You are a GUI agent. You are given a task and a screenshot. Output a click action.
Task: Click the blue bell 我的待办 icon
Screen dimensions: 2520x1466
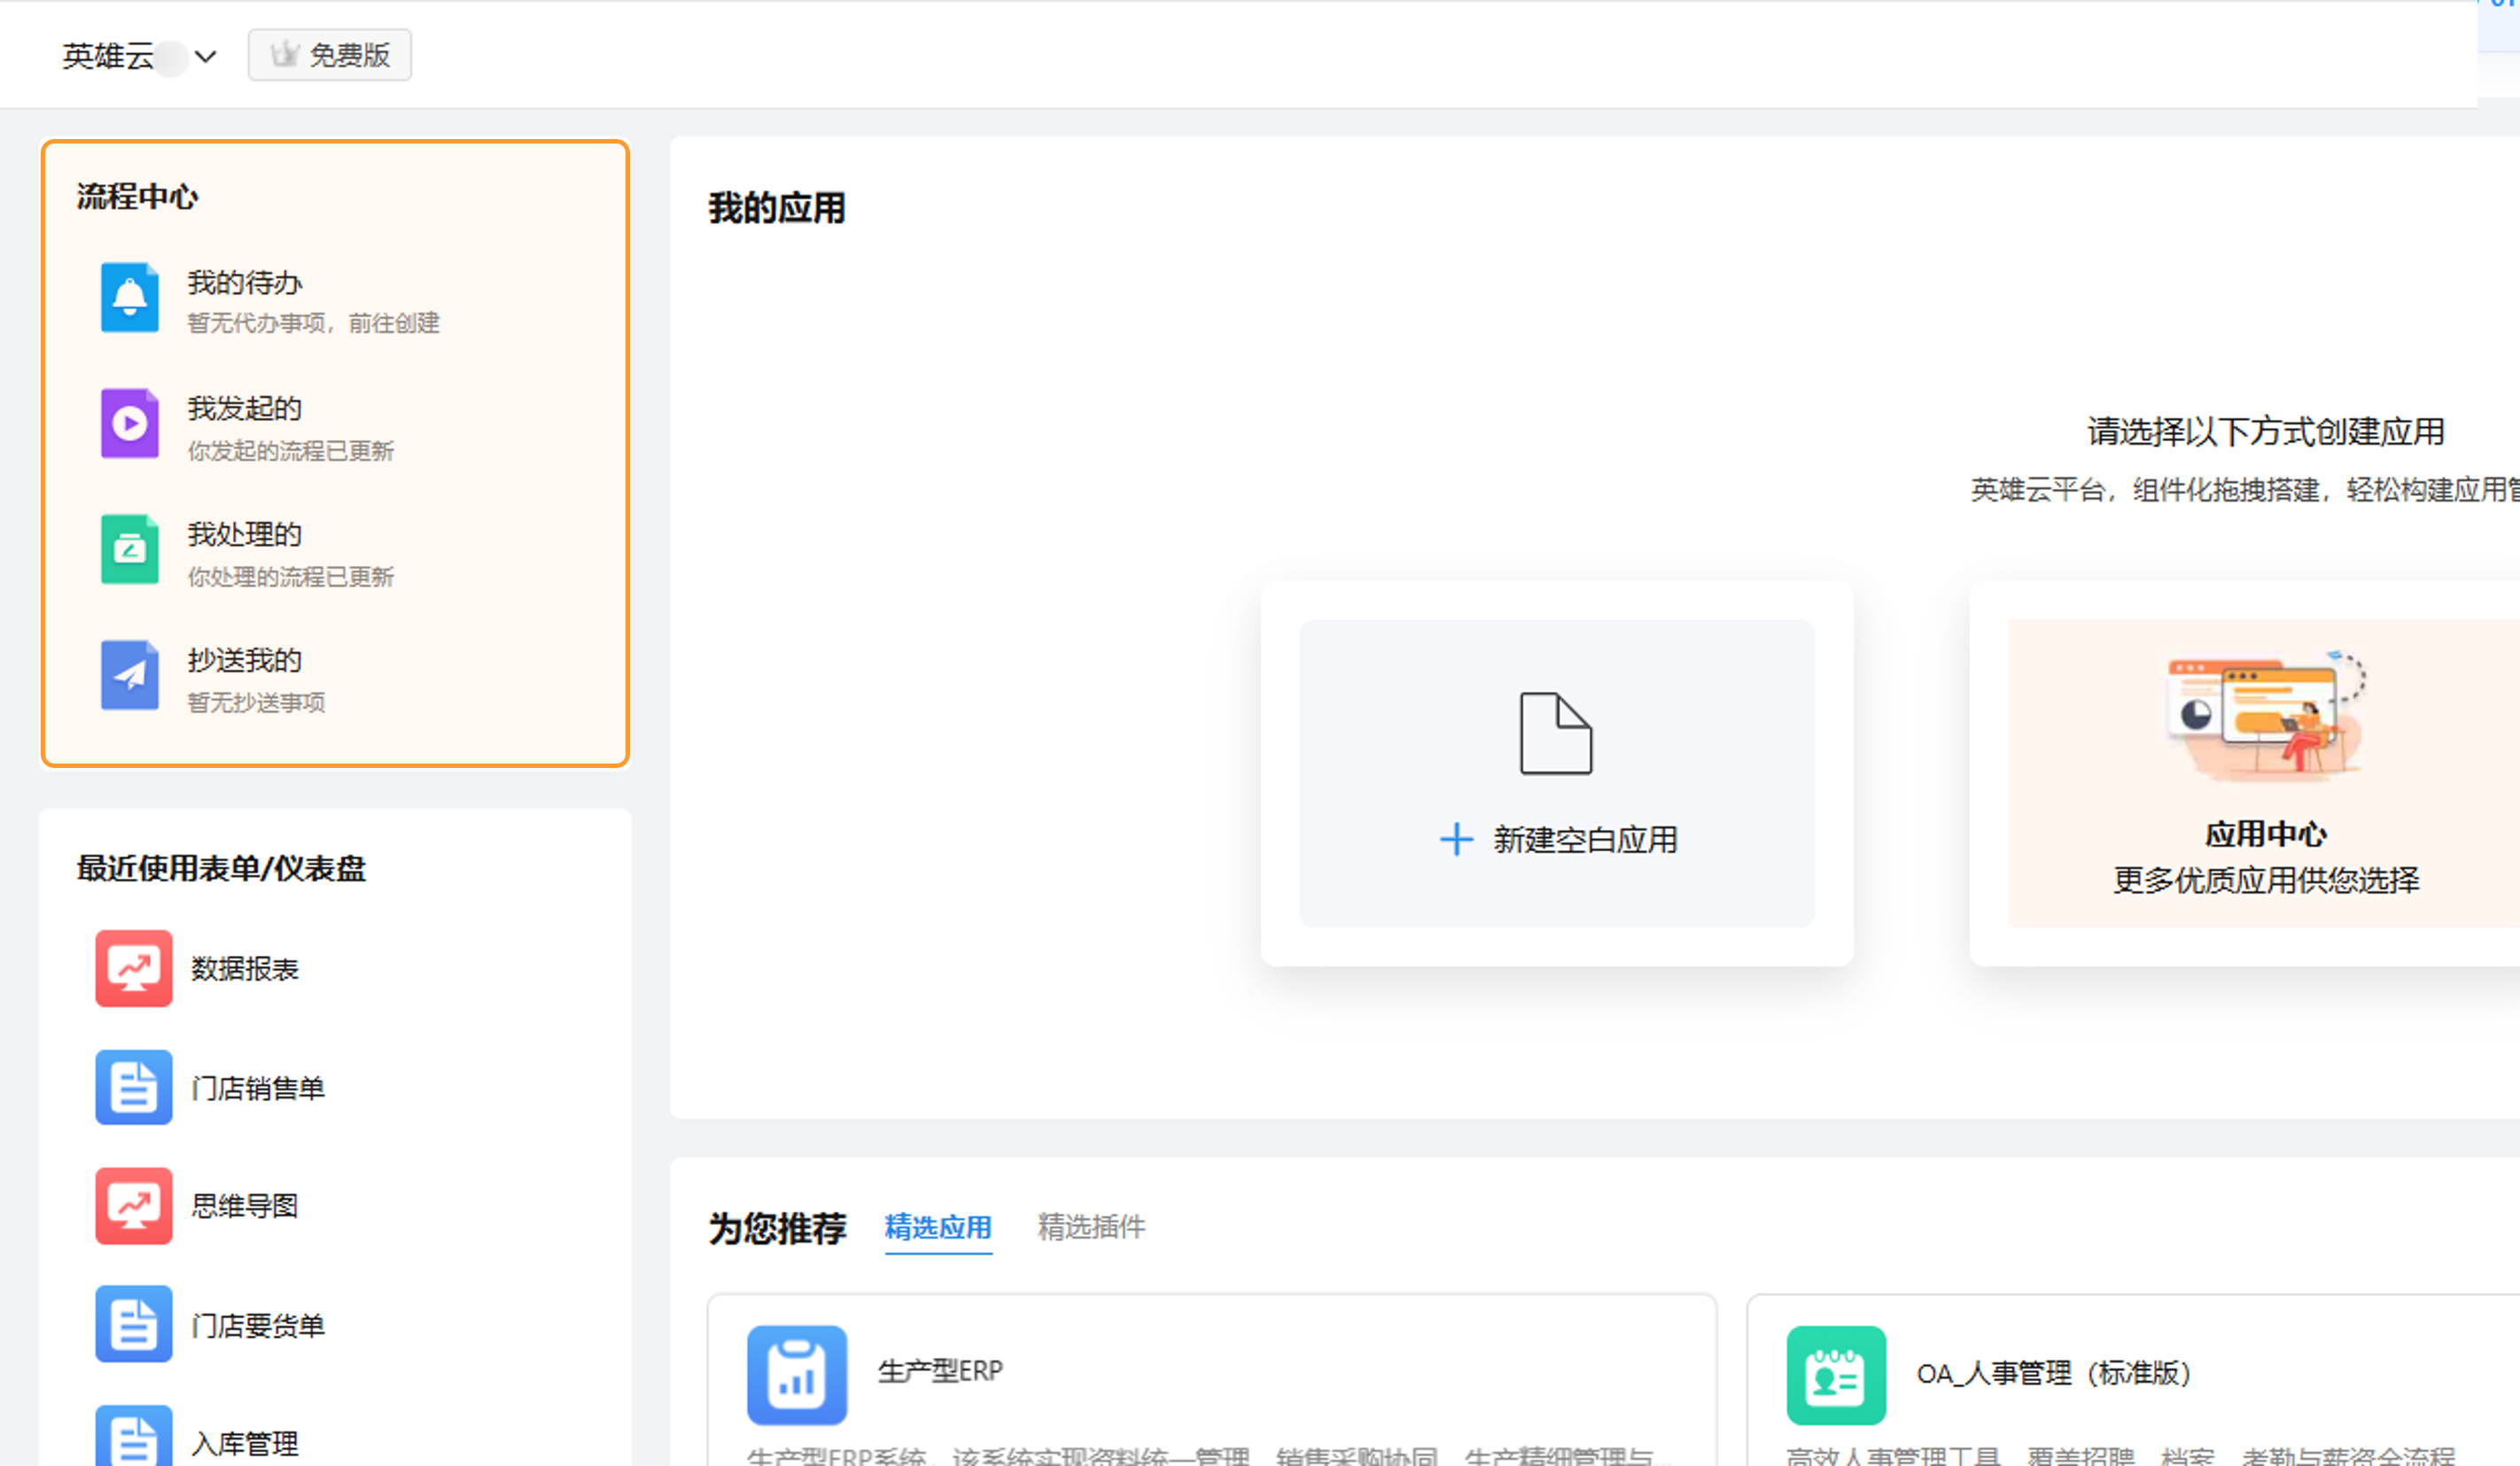pos(129,298)
